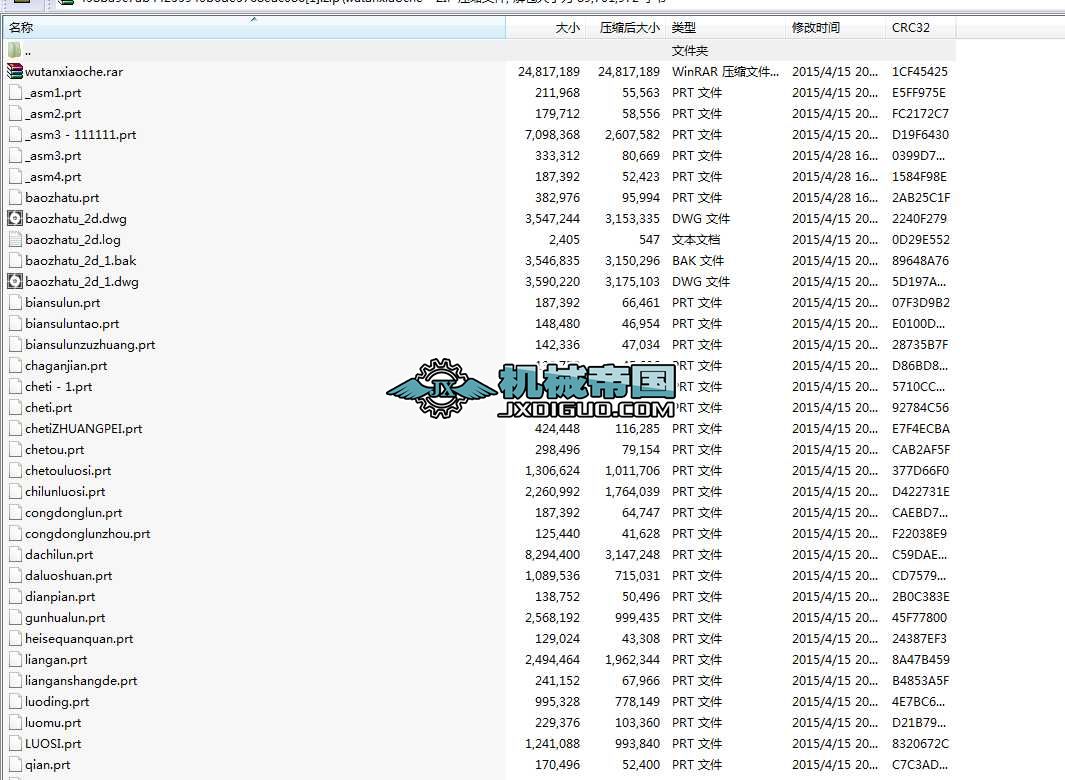
Task: Click the packed size 1,962,344 for liangan.prt
Action: tap(632, 660)
